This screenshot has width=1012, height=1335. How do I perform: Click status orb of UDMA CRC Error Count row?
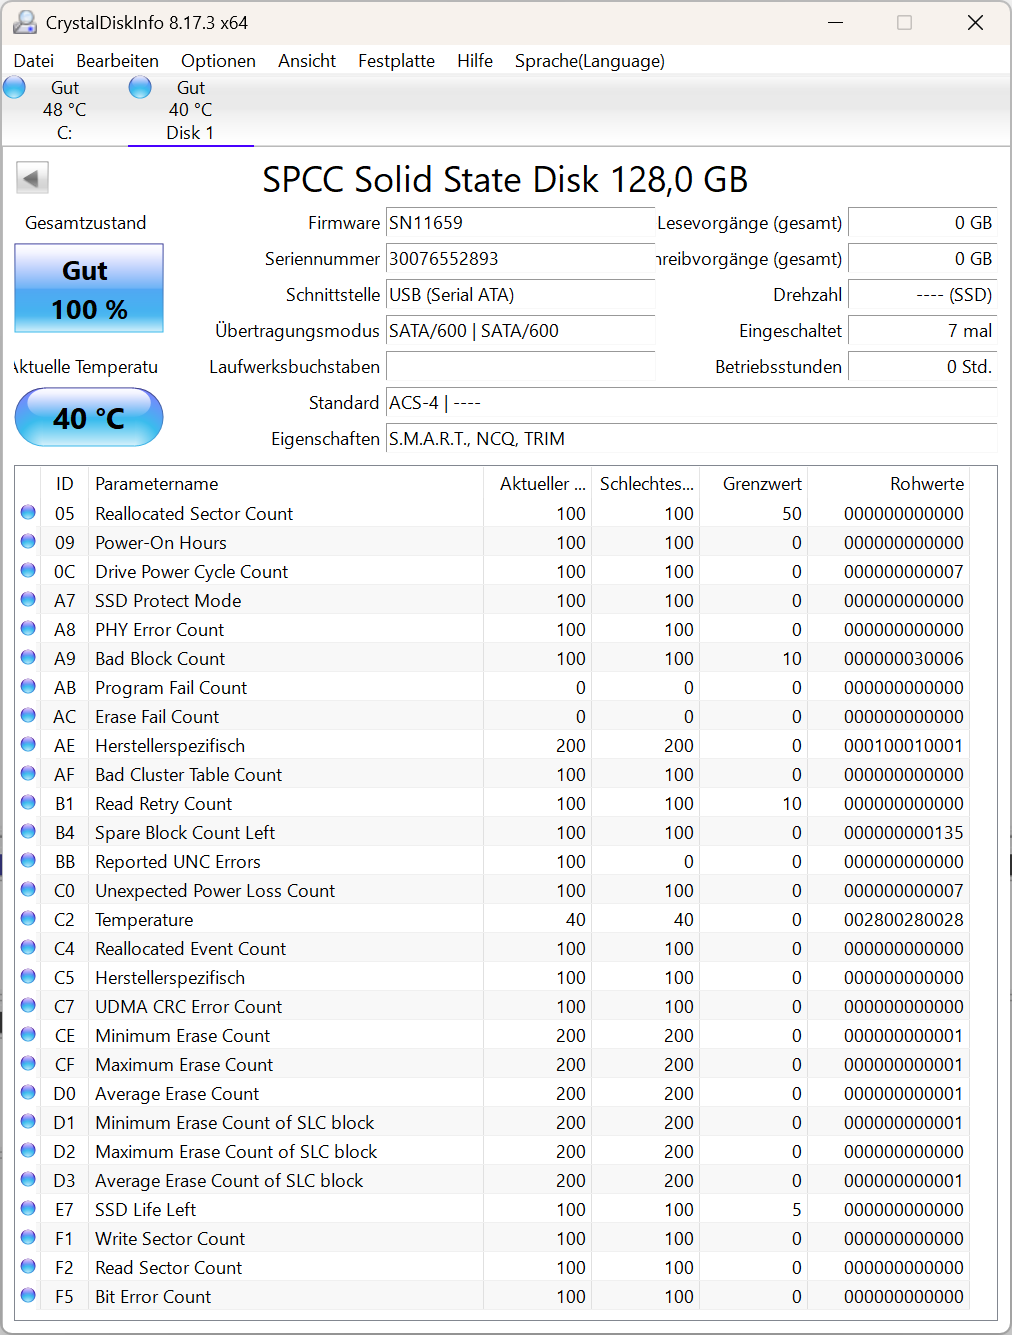coord(28,1006)
